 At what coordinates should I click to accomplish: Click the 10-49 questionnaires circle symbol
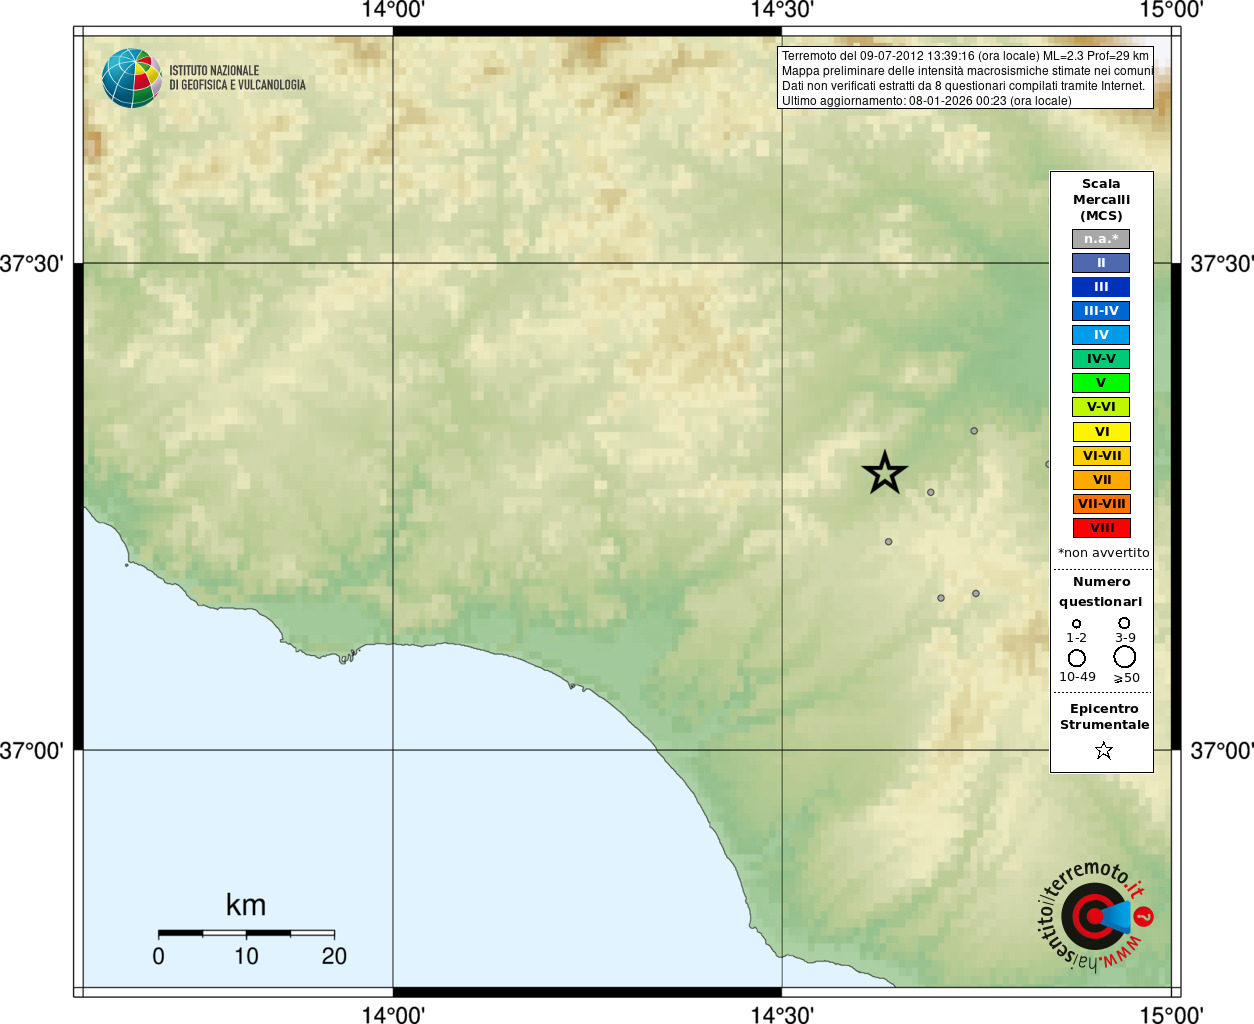click(x=1077, y=658)
